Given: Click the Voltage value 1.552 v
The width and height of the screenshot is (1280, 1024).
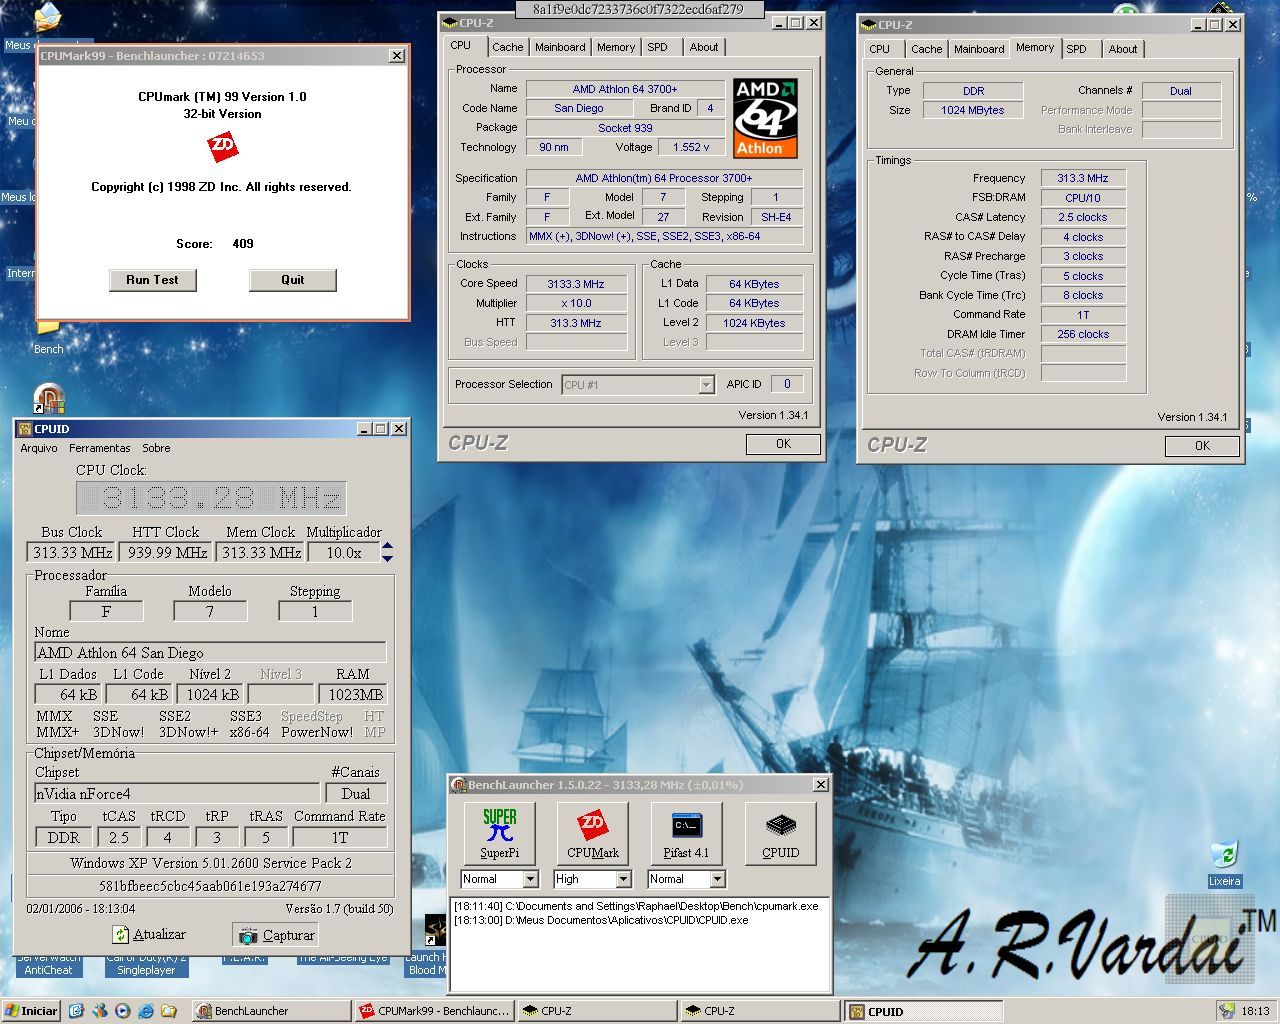Looking at the screenshot, I should point(691,147).
